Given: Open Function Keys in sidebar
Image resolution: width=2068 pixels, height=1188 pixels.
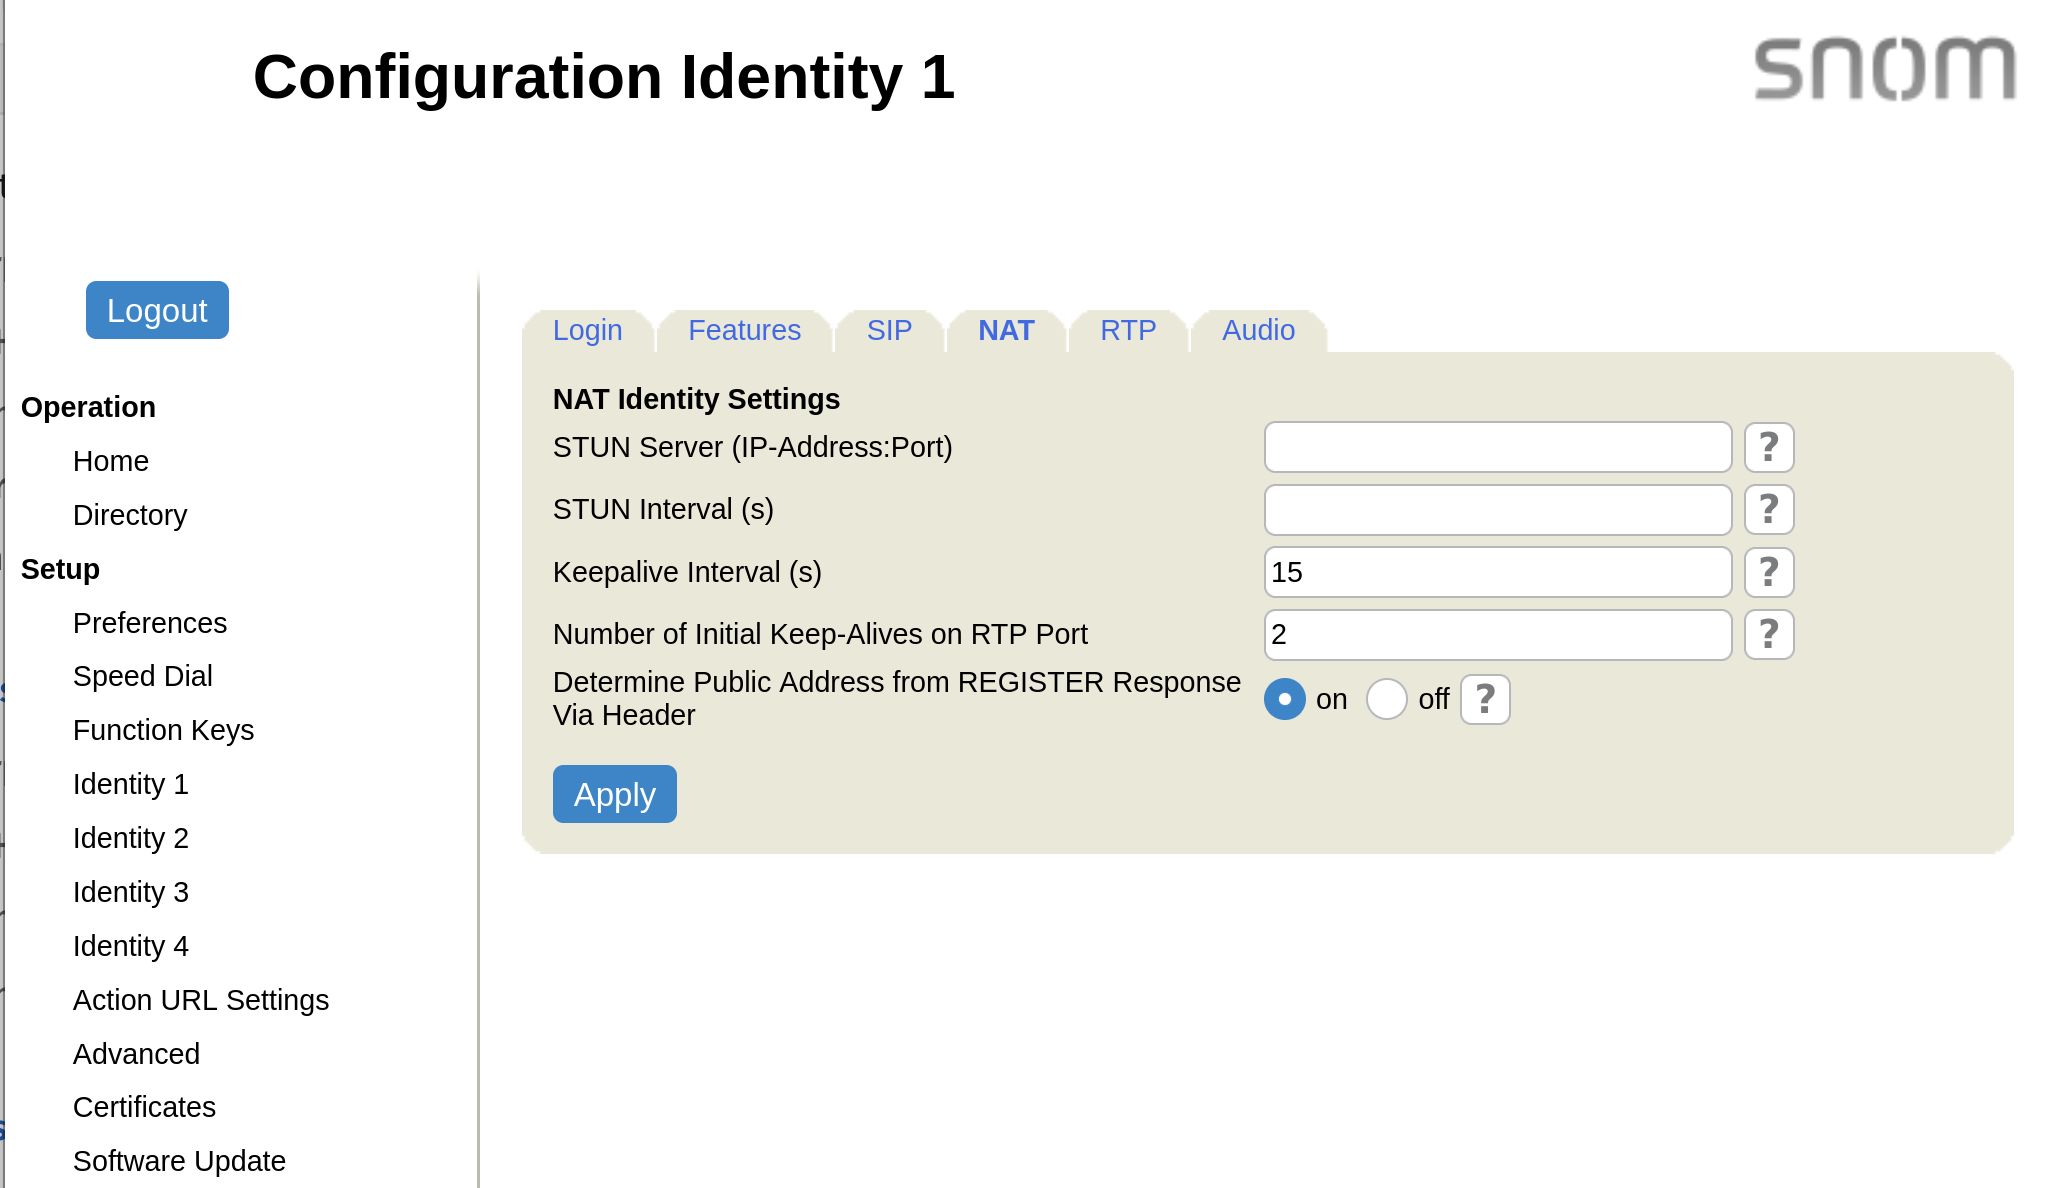Looking at the screenshot, I should (163, 730).
